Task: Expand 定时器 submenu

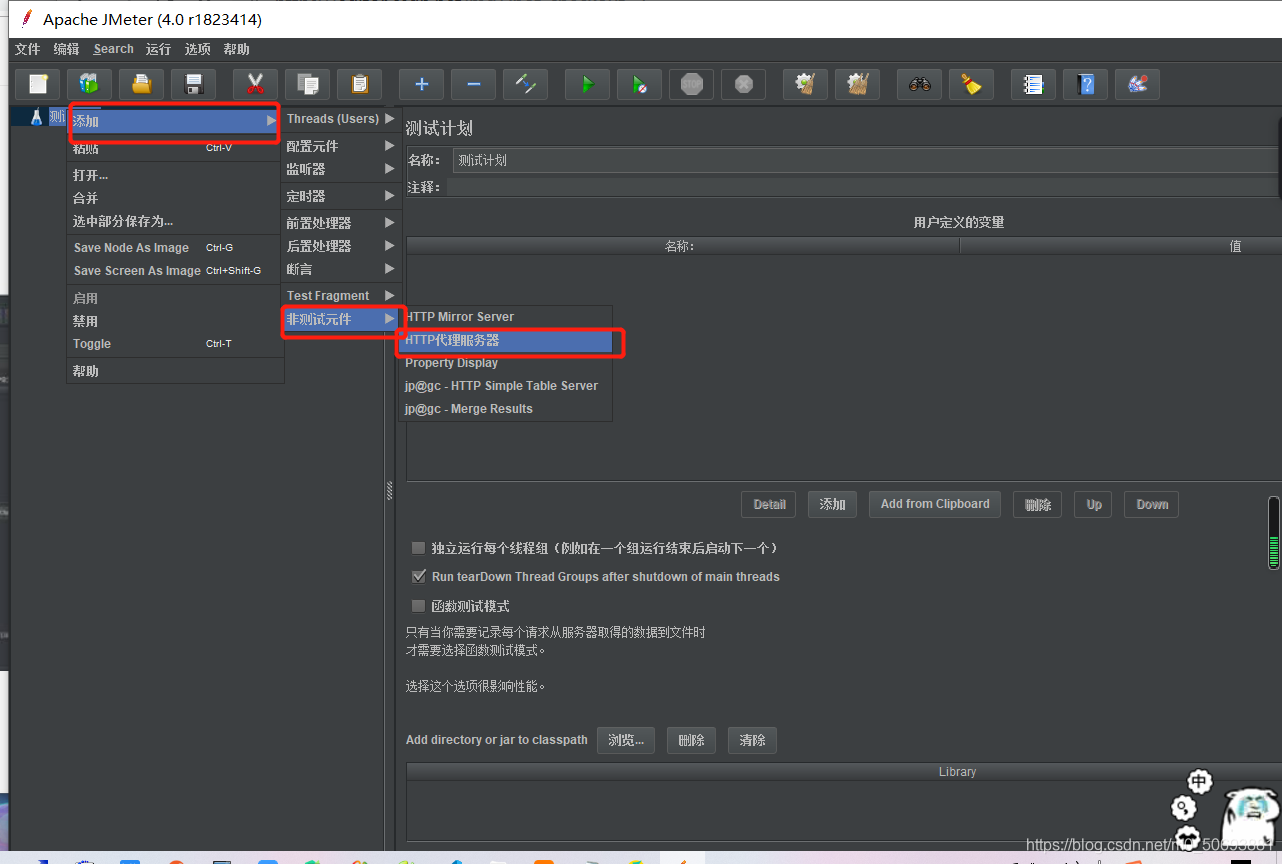Action: tap(340, 196)
